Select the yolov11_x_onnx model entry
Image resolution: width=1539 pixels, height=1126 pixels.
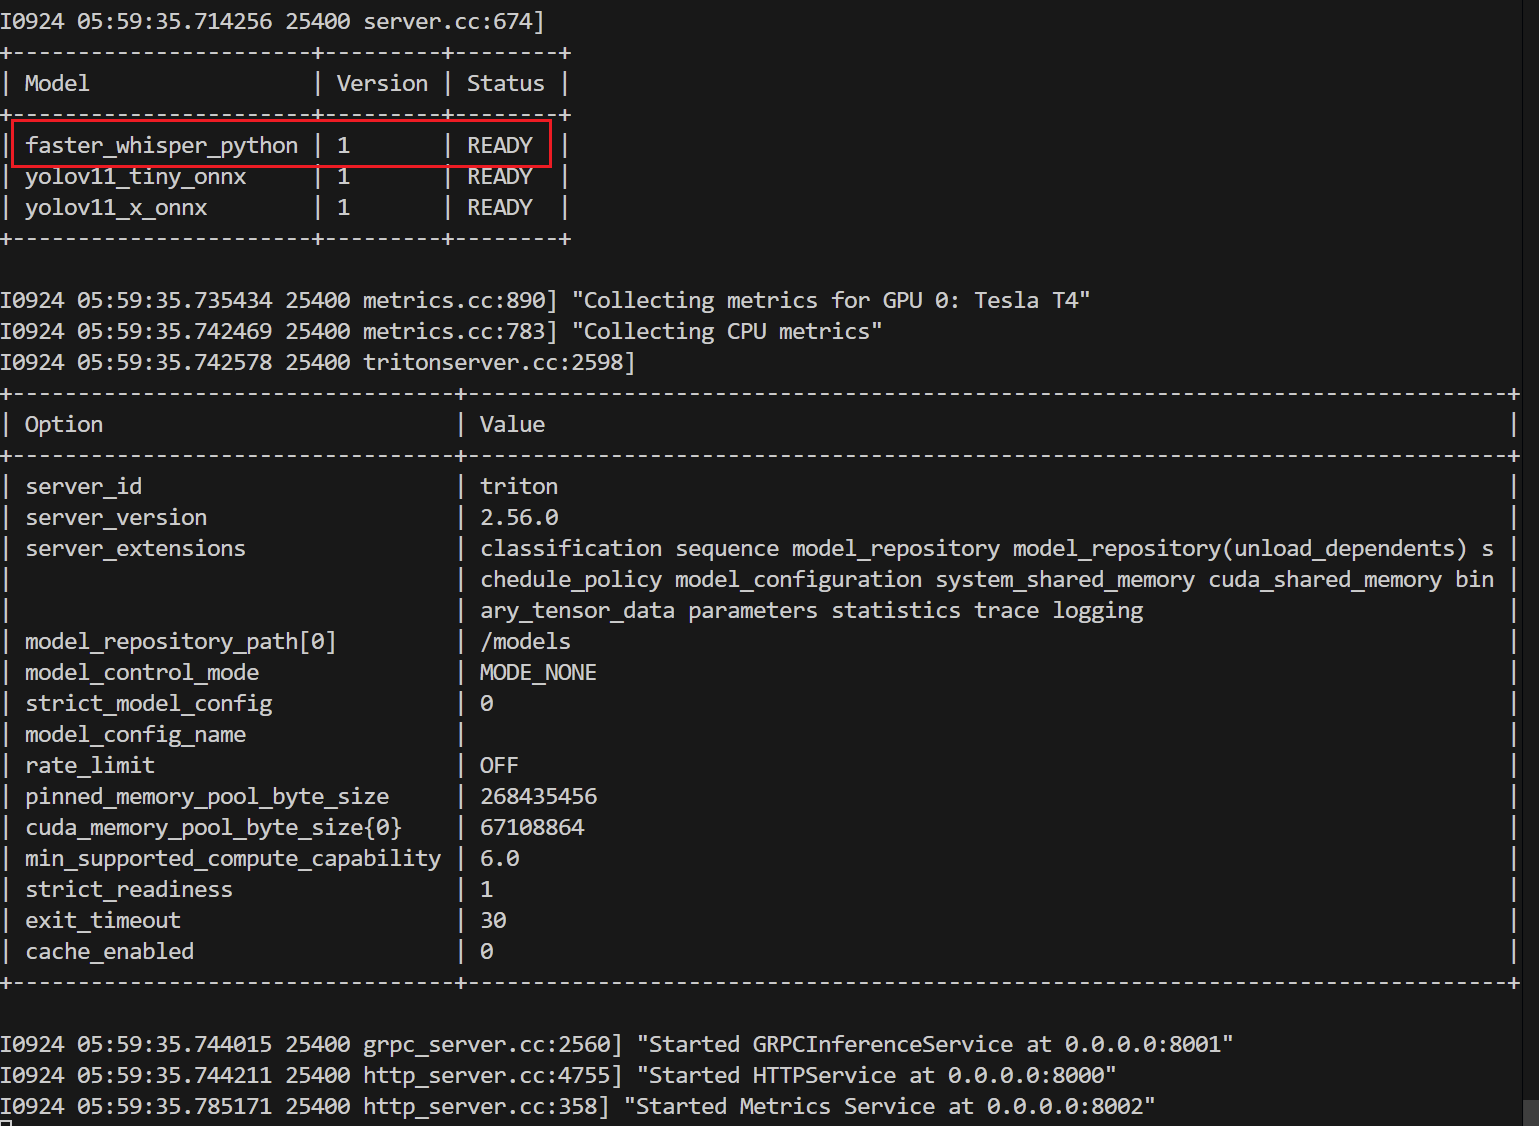(116, 208)
